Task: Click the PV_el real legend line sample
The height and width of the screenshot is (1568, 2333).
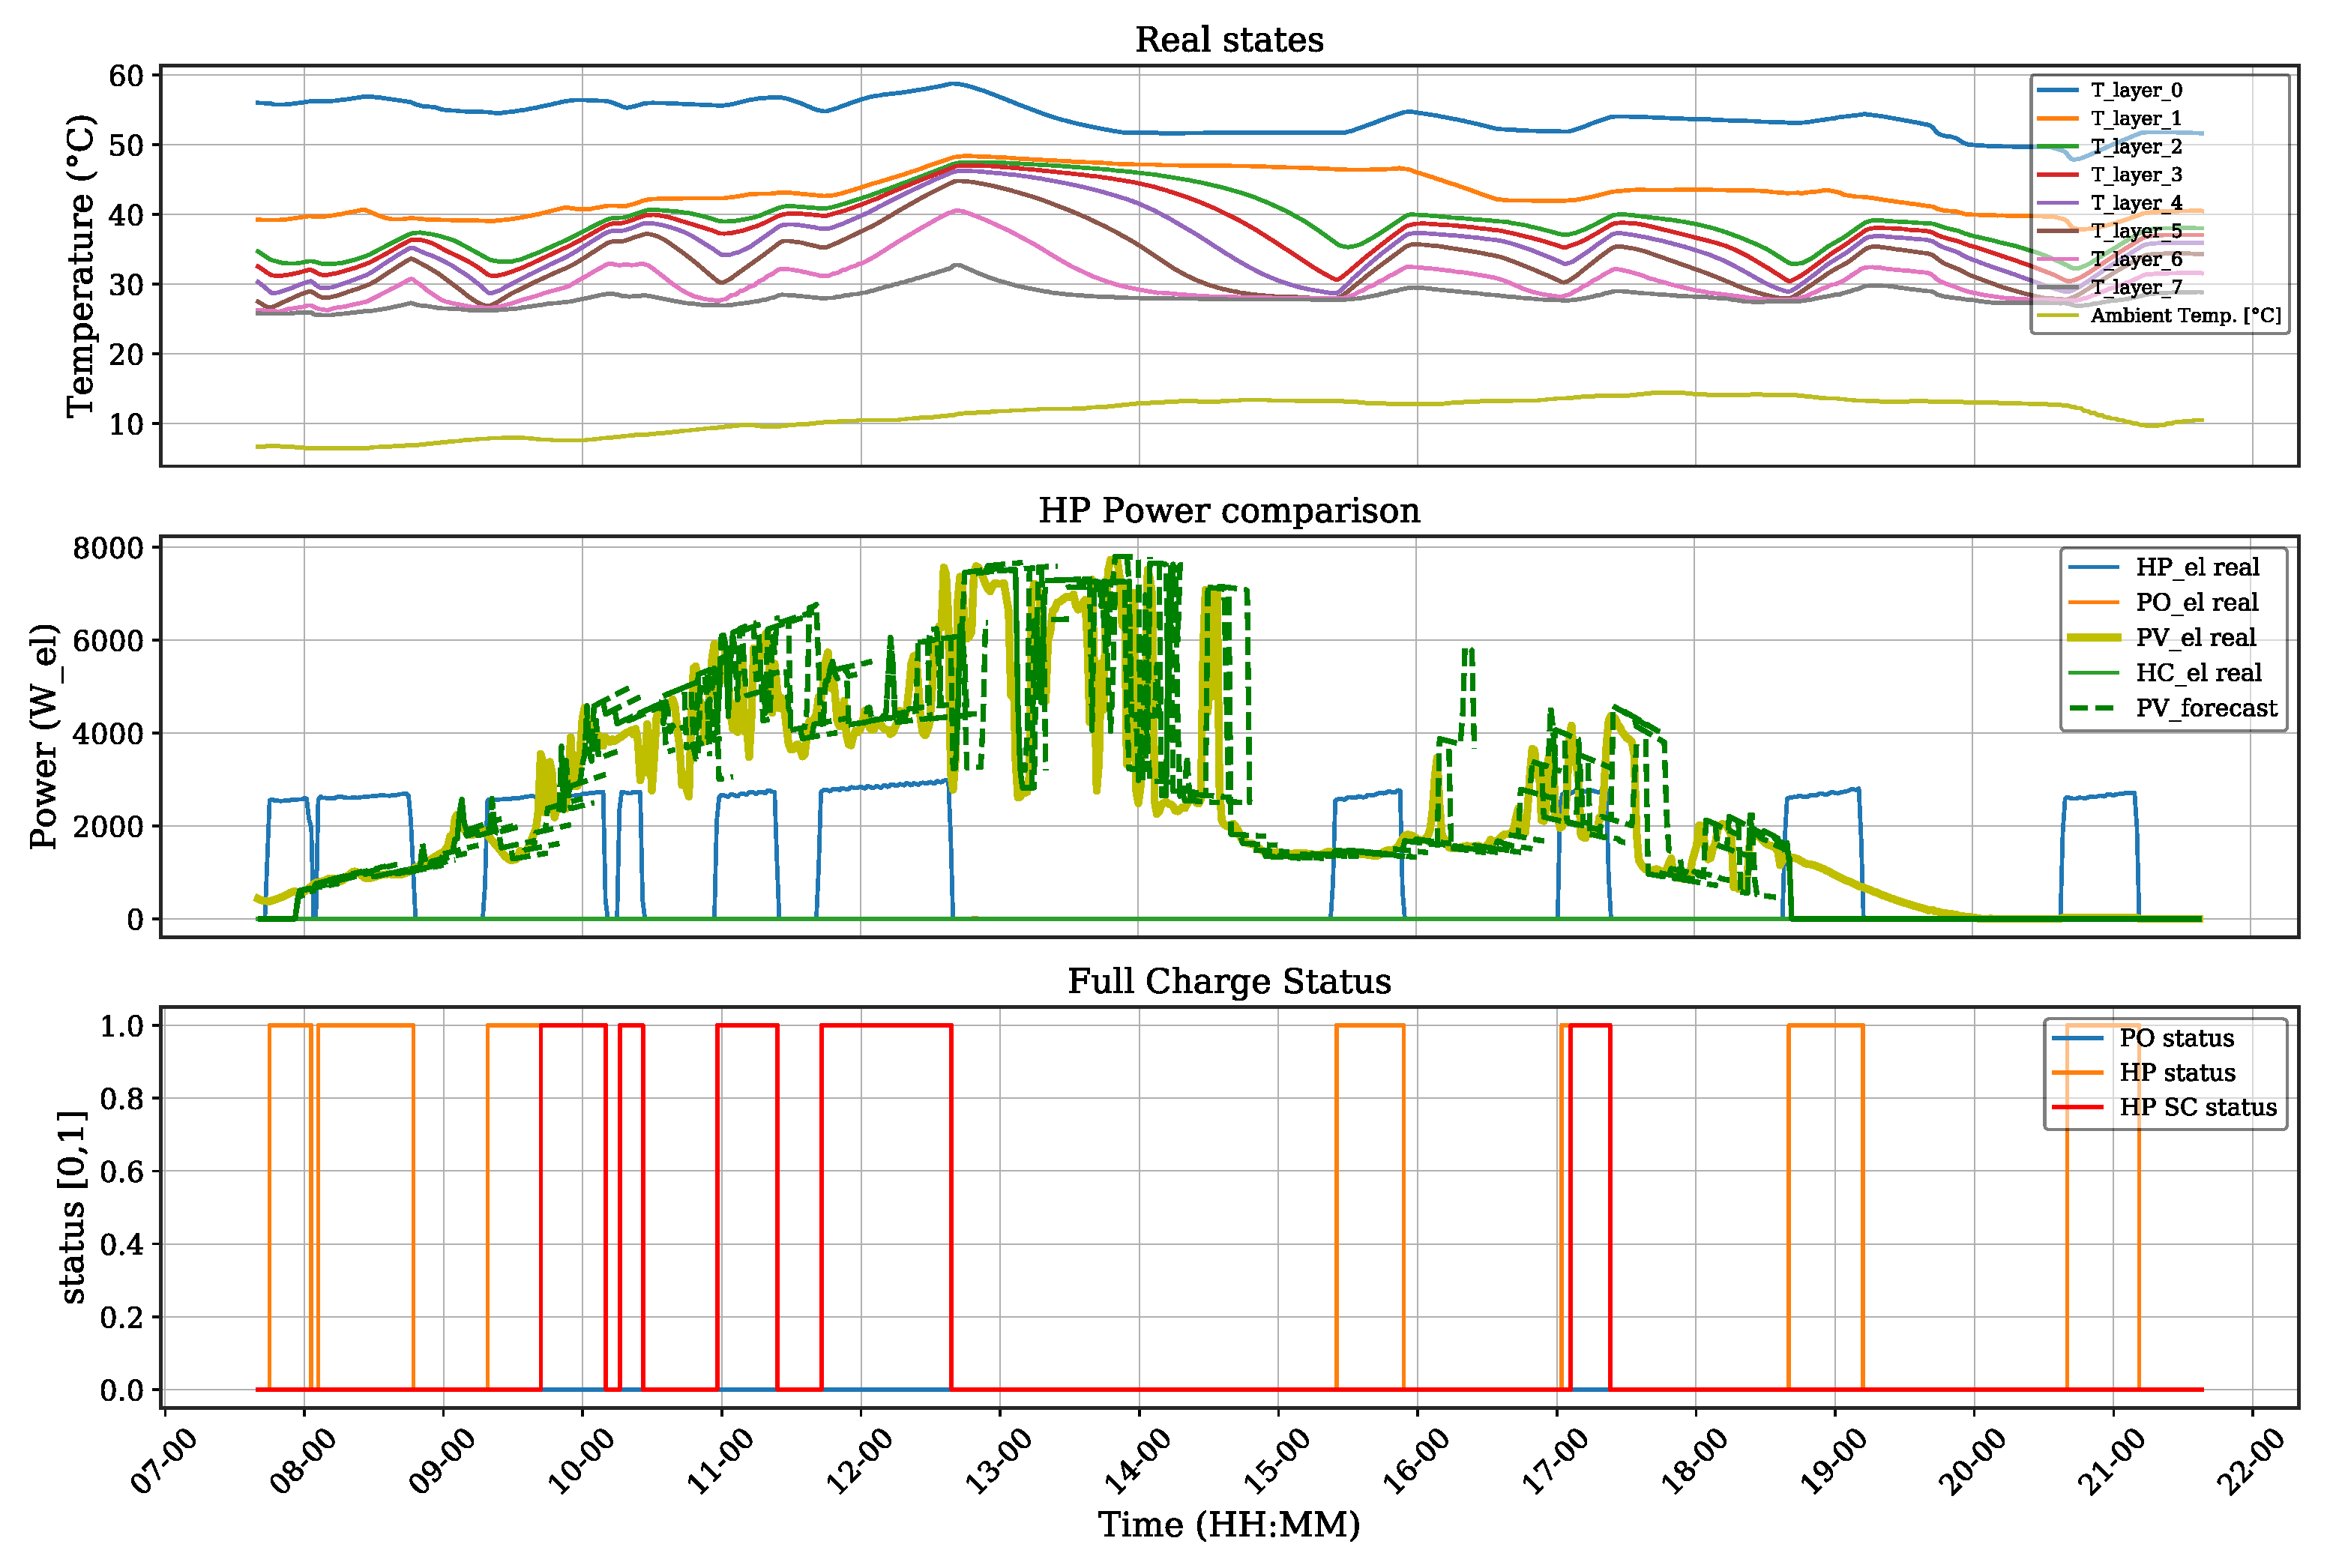Action: [2094, 637]
